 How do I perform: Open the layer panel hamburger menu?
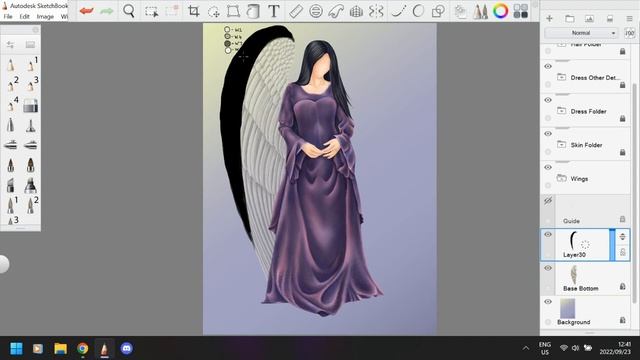(629, 19)
